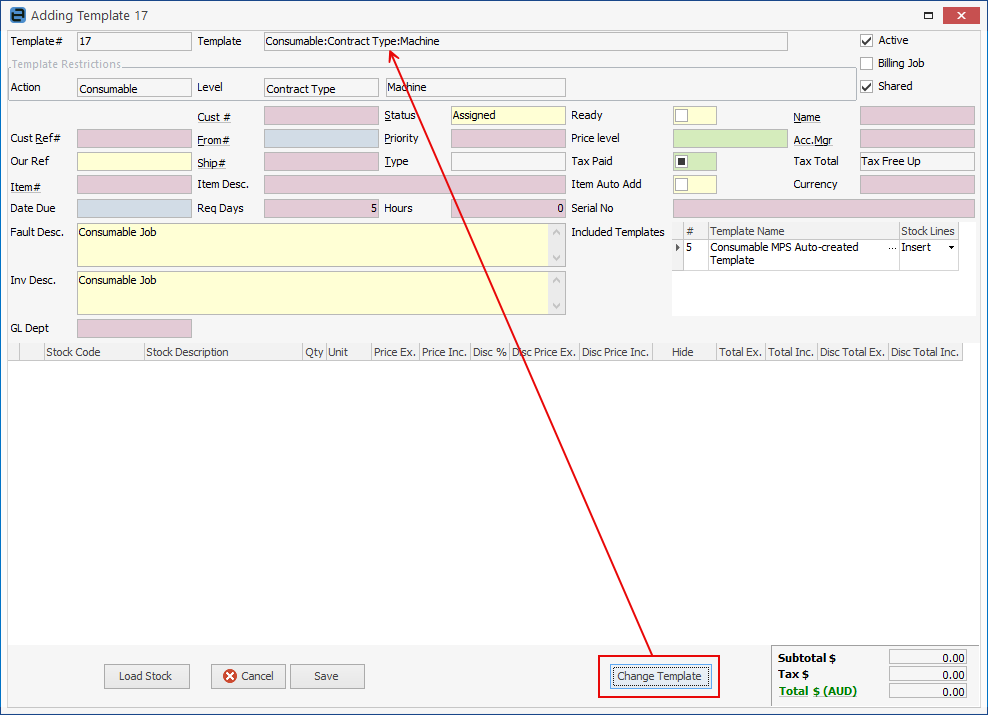
Task: Click into the Fault Desc. text area
Action: [313, 245]
